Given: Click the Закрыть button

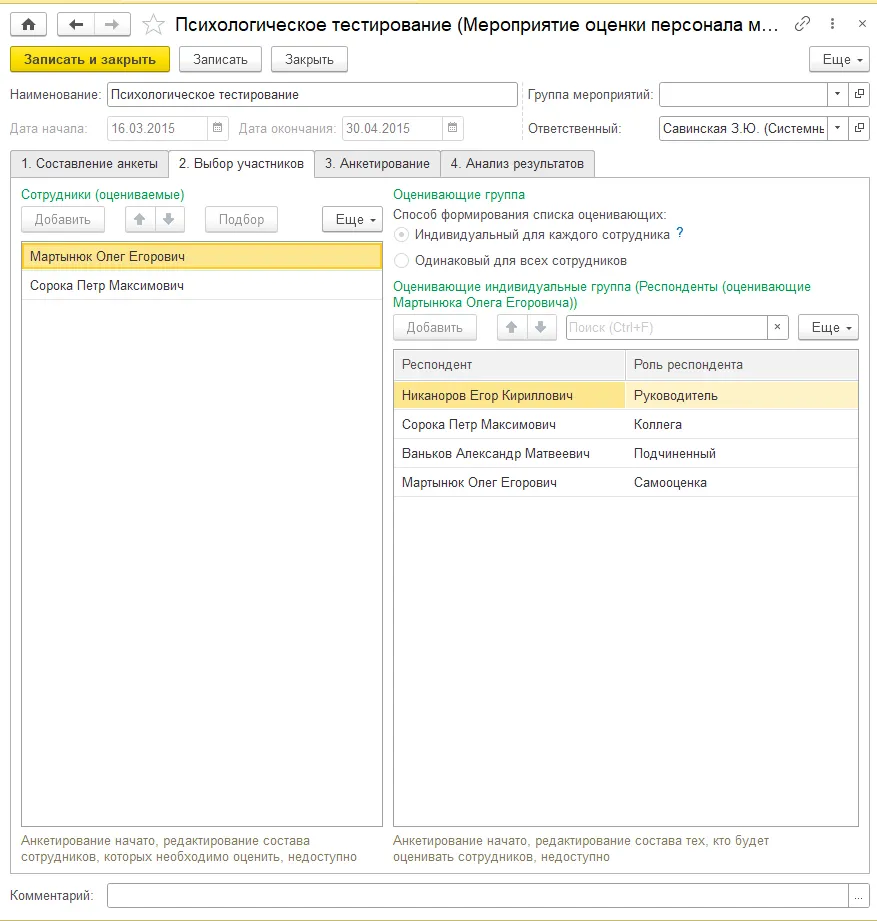Looking at the screenshot, I should (x=309, y=59).
